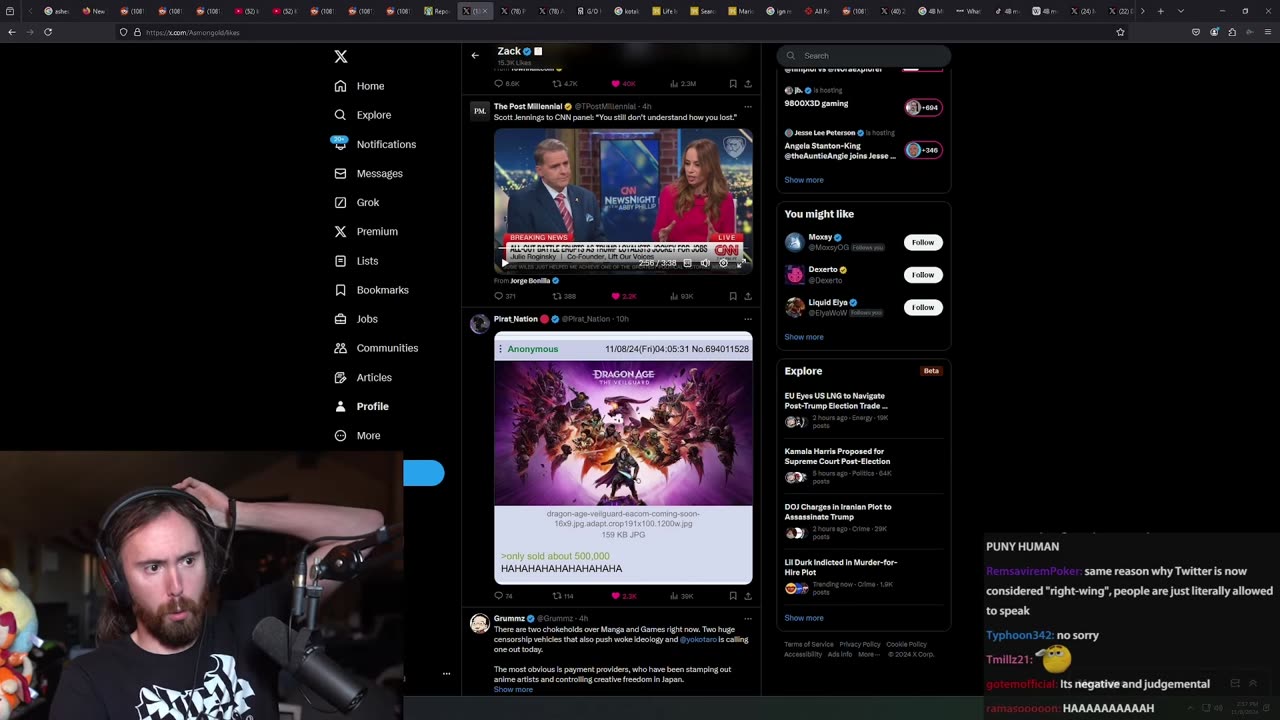
Task: Open the Dragon Age Veilguard image
Action: pos(623,433)
